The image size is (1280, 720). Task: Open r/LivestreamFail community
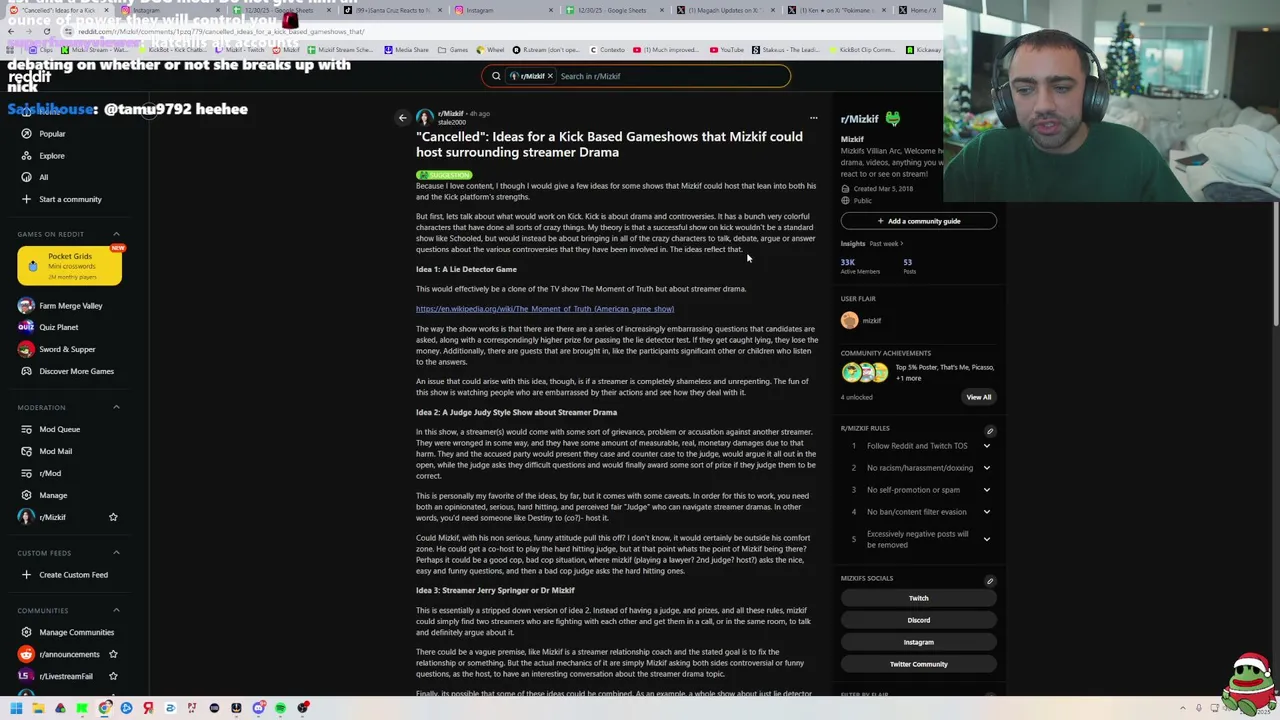pyautogui.click(x=66, y=676)
